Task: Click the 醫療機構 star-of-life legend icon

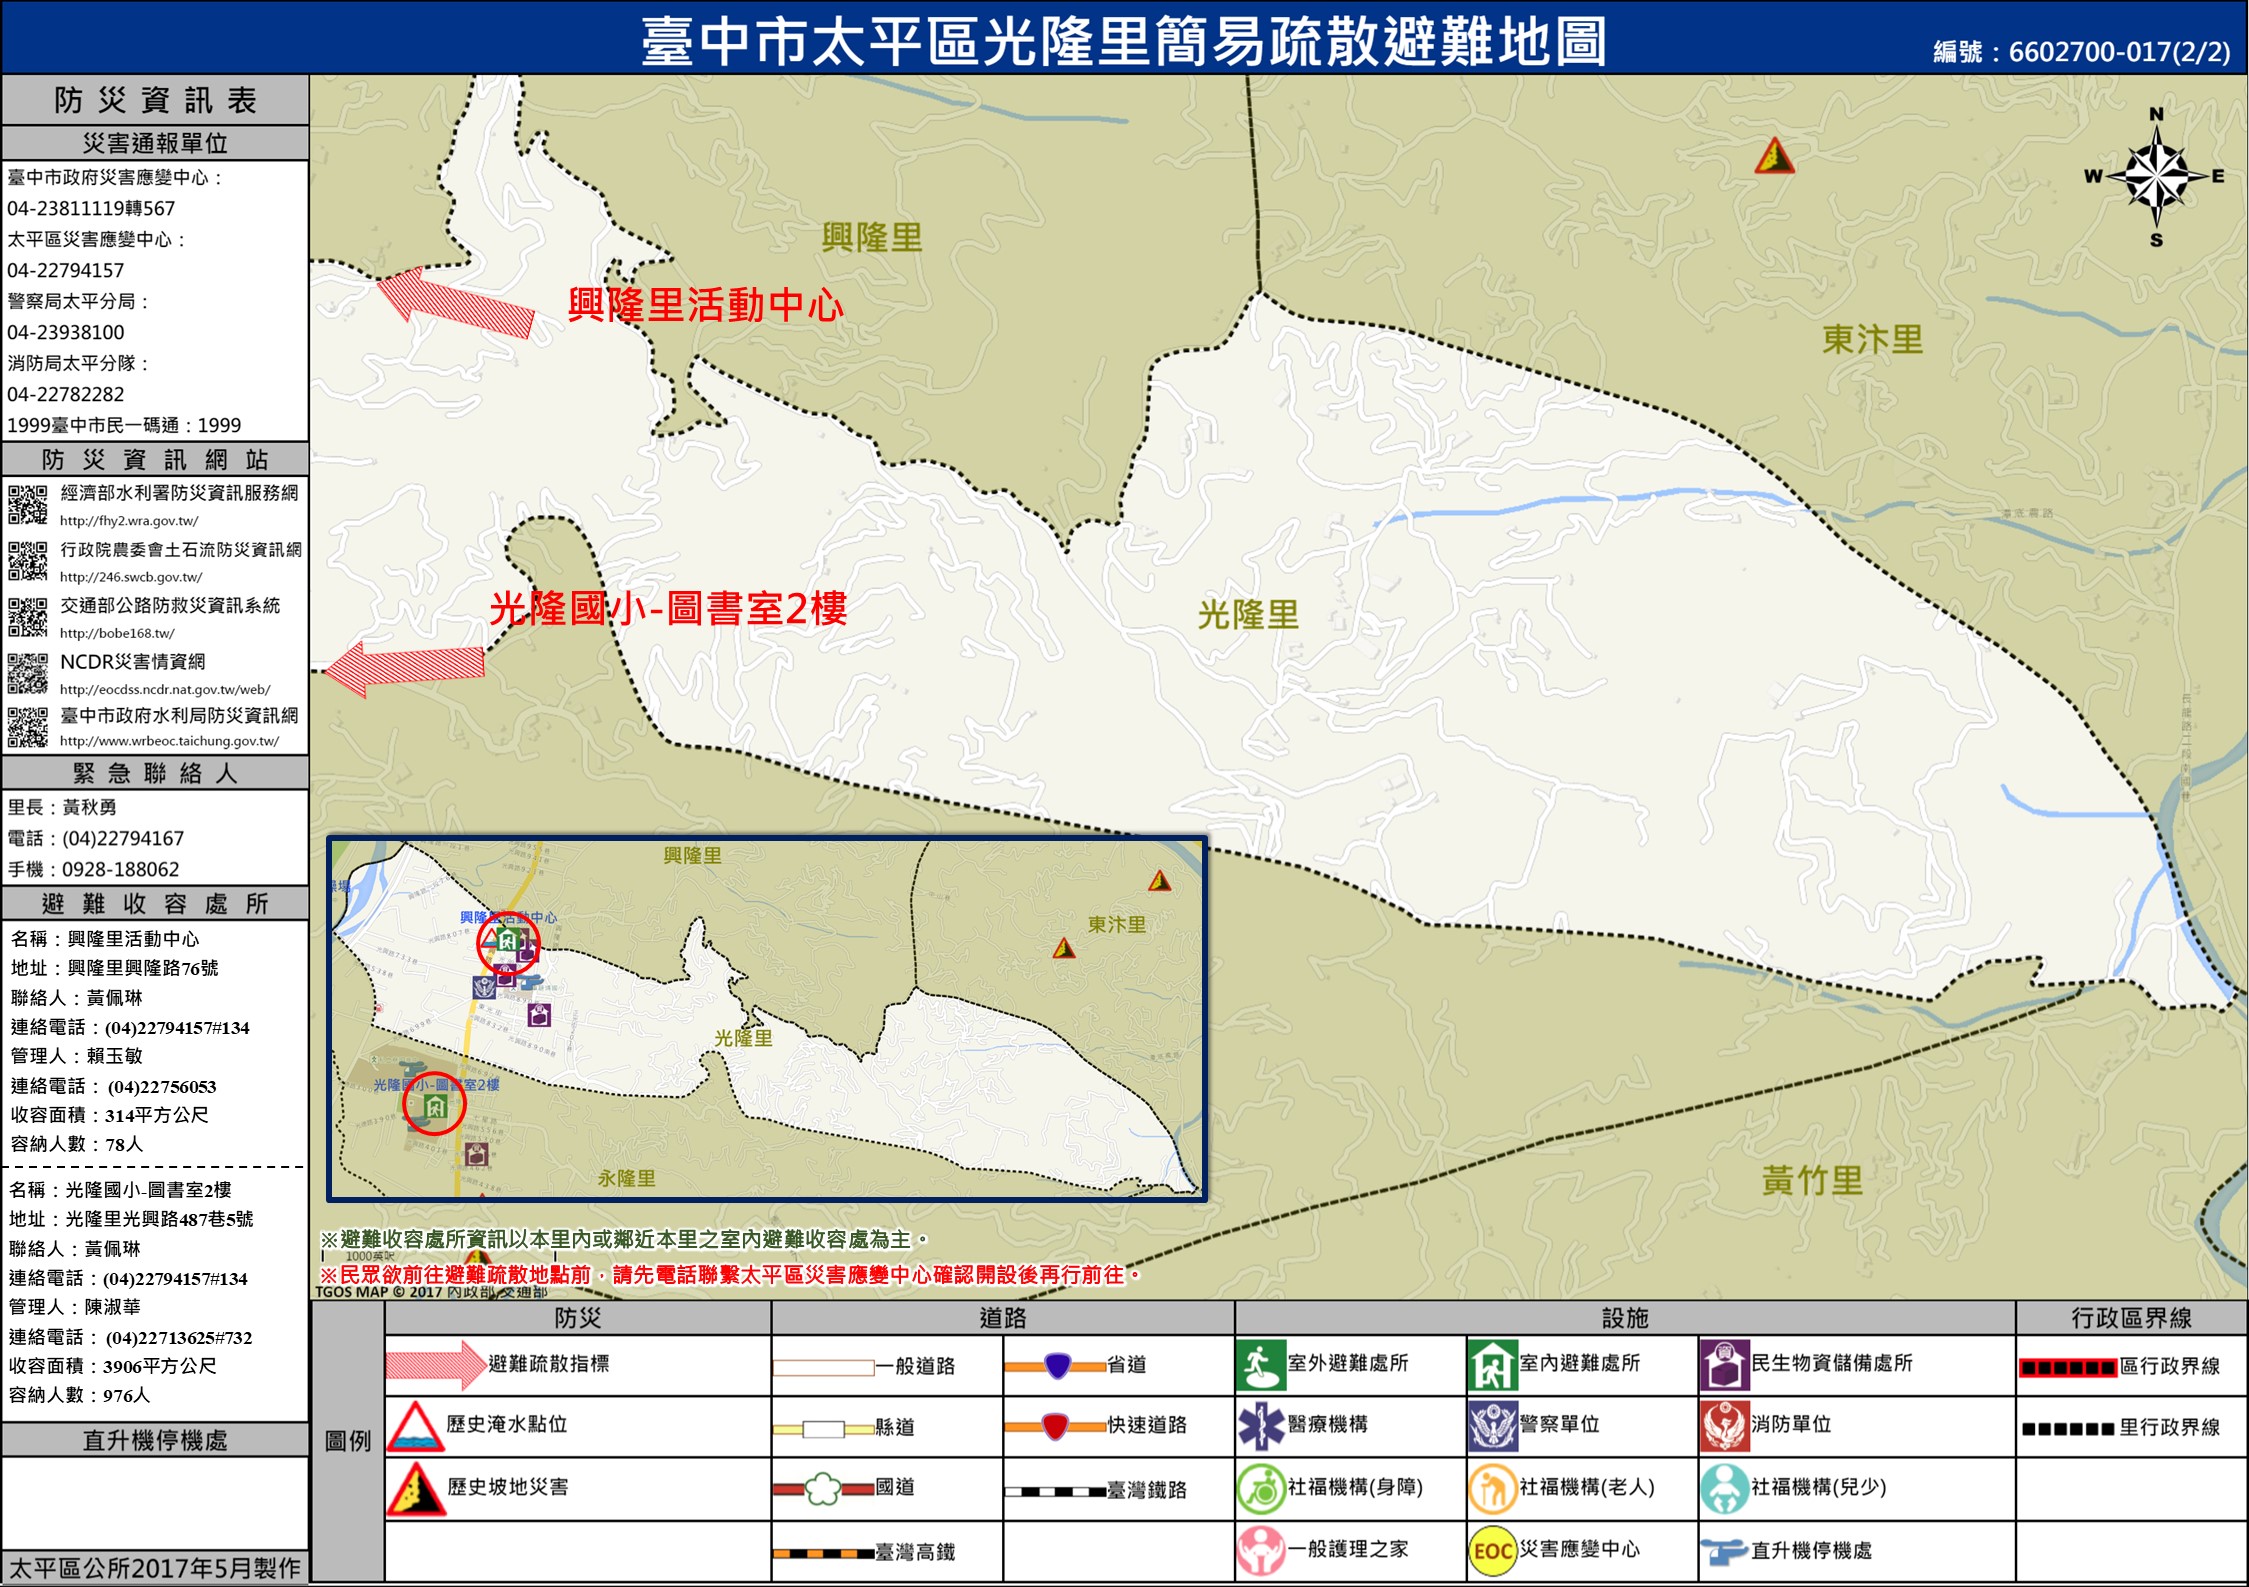Action: pos(1260,1425)
